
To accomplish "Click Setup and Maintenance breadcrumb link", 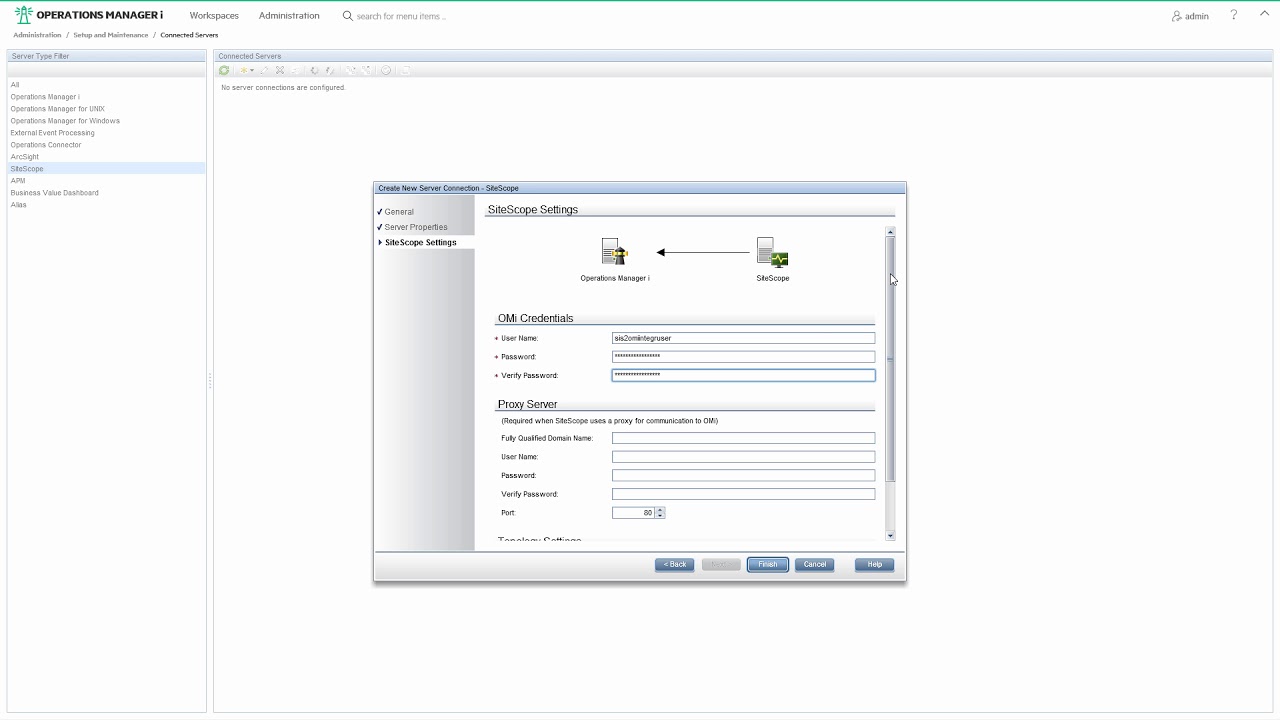I will pos(110,35).
